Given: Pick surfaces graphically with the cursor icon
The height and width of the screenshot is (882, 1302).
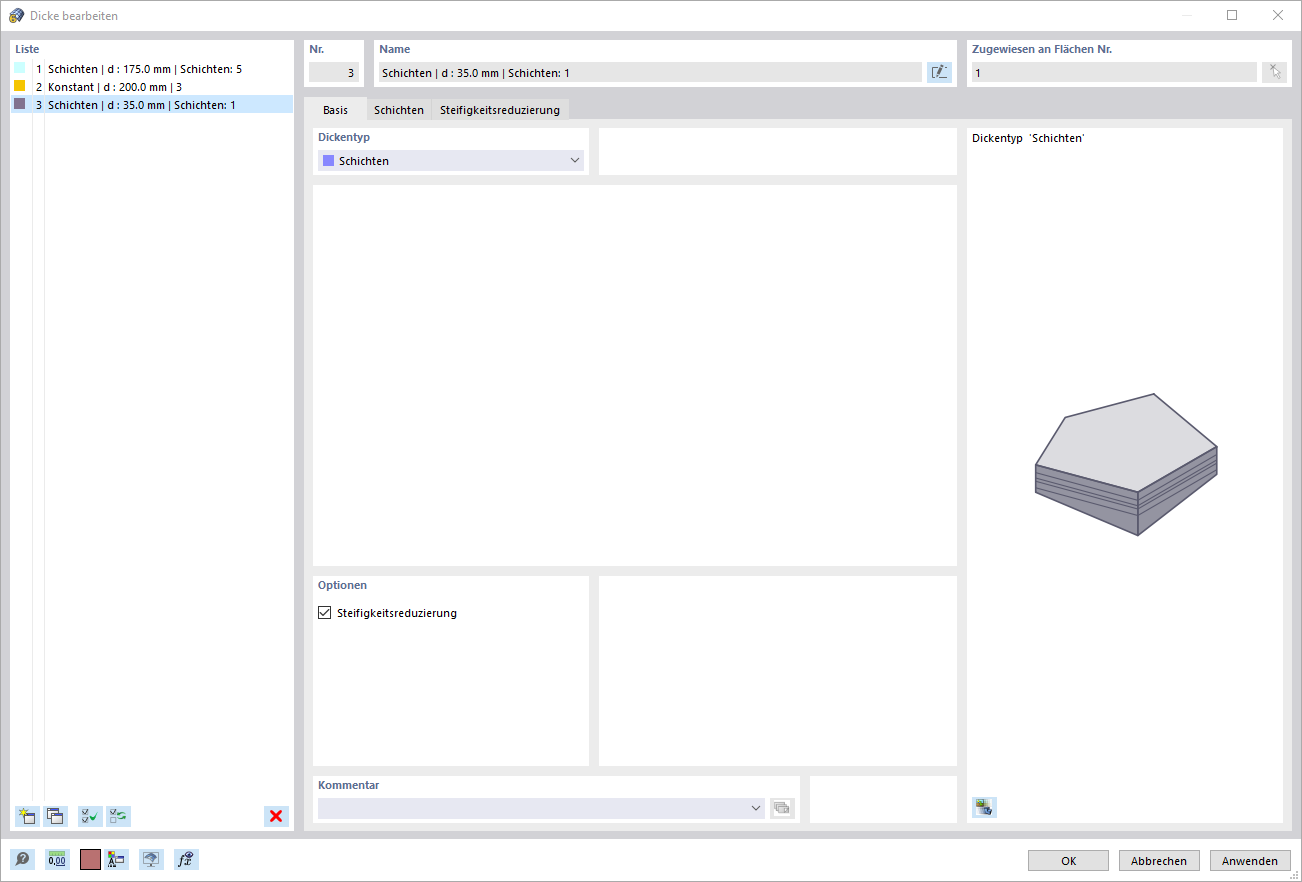Looking at the screenshot, I should [1274, 72].
